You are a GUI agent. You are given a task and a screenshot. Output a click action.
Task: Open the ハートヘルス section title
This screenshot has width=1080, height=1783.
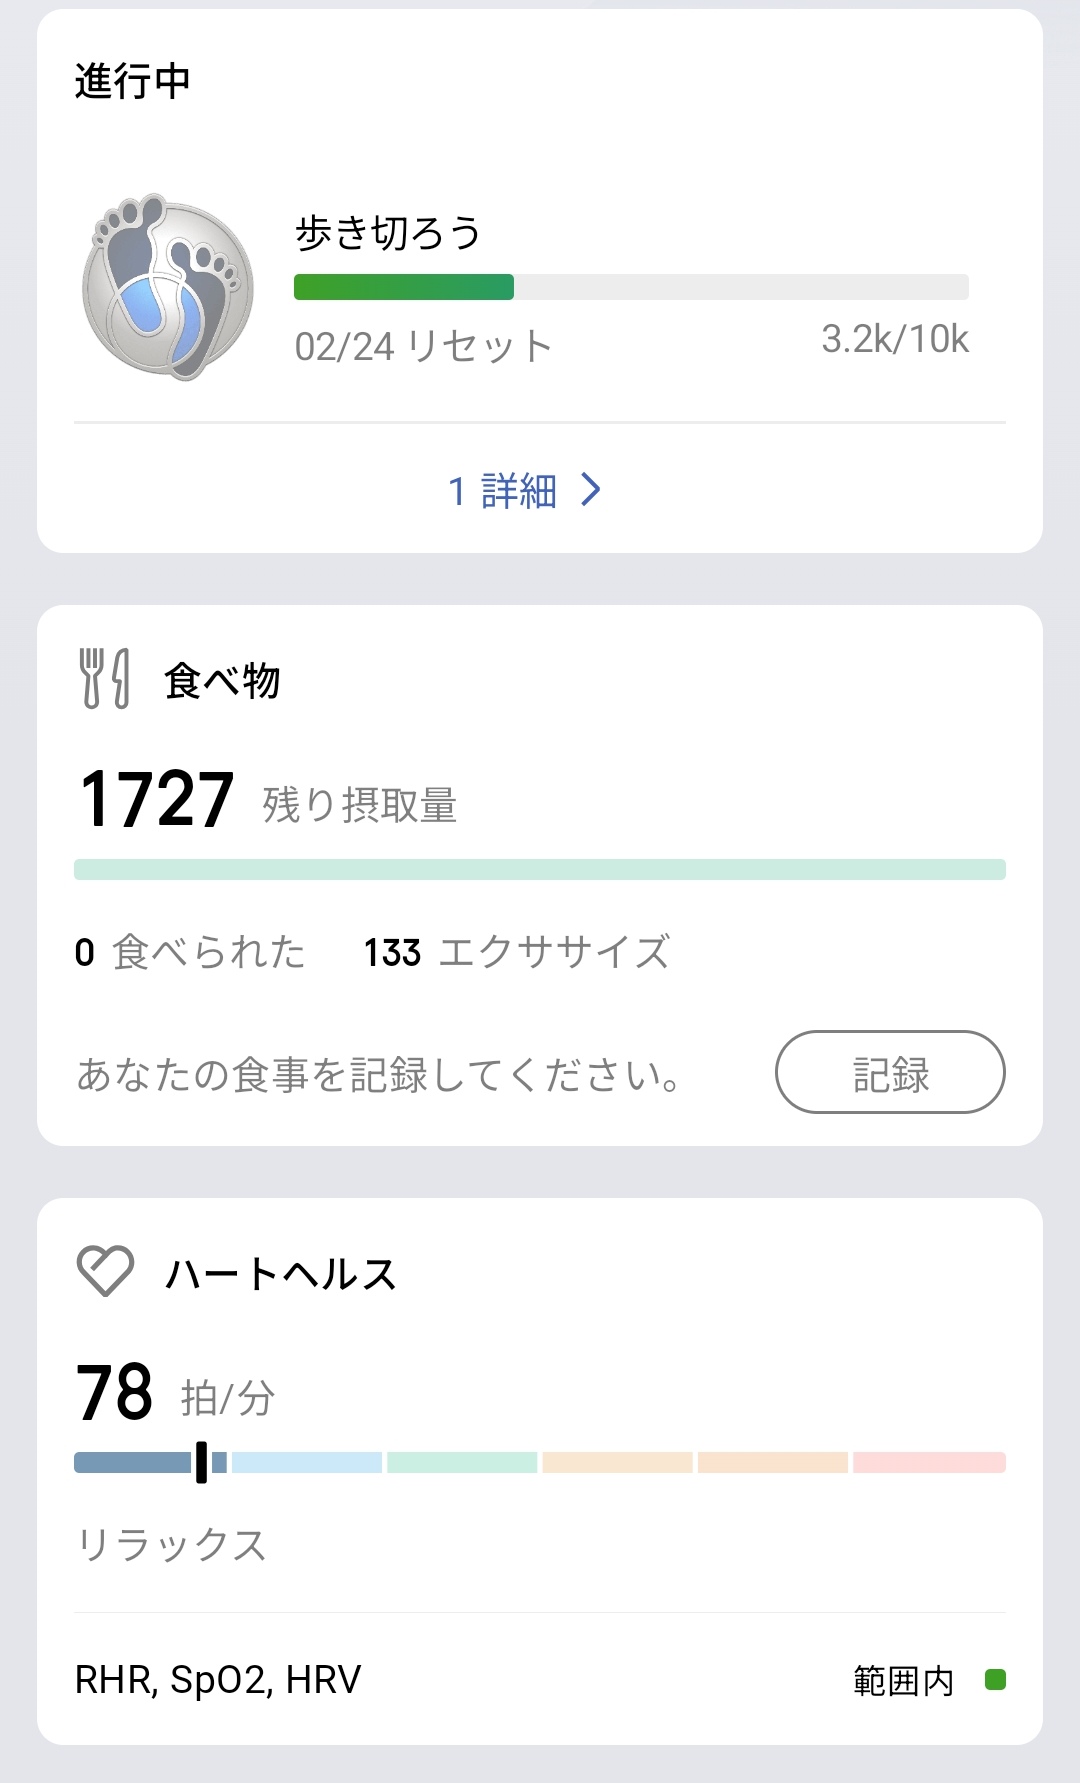pyautogui.click(x=281, y=1274)
